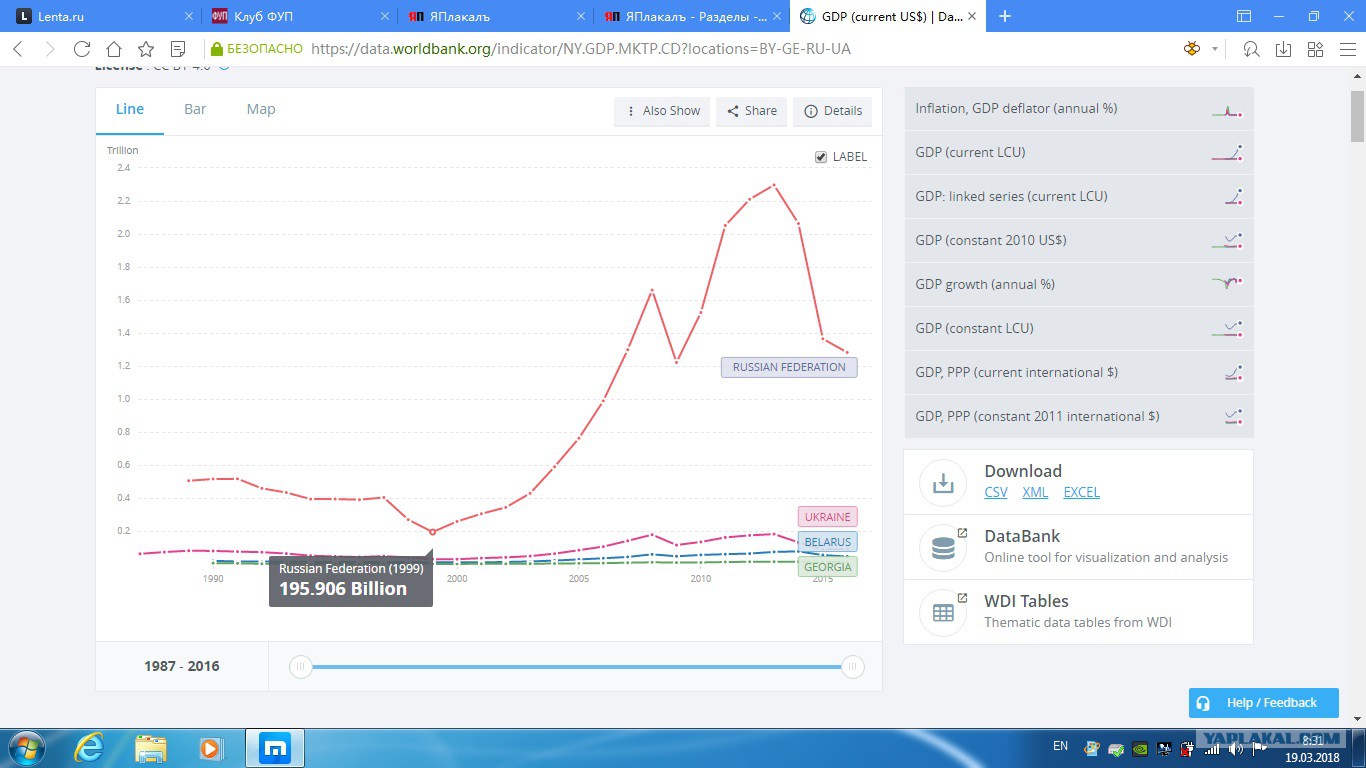Open the Also Show options menu
Viewport: 1366px width, 768px height.
(662, 111)
